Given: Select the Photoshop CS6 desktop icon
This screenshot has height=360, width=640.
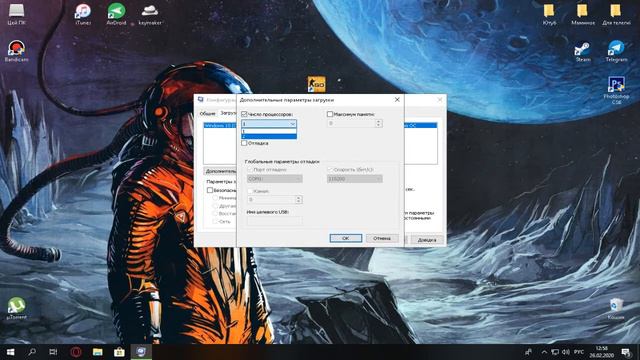Looking at the screenshot, I should [x=616, y=90].
